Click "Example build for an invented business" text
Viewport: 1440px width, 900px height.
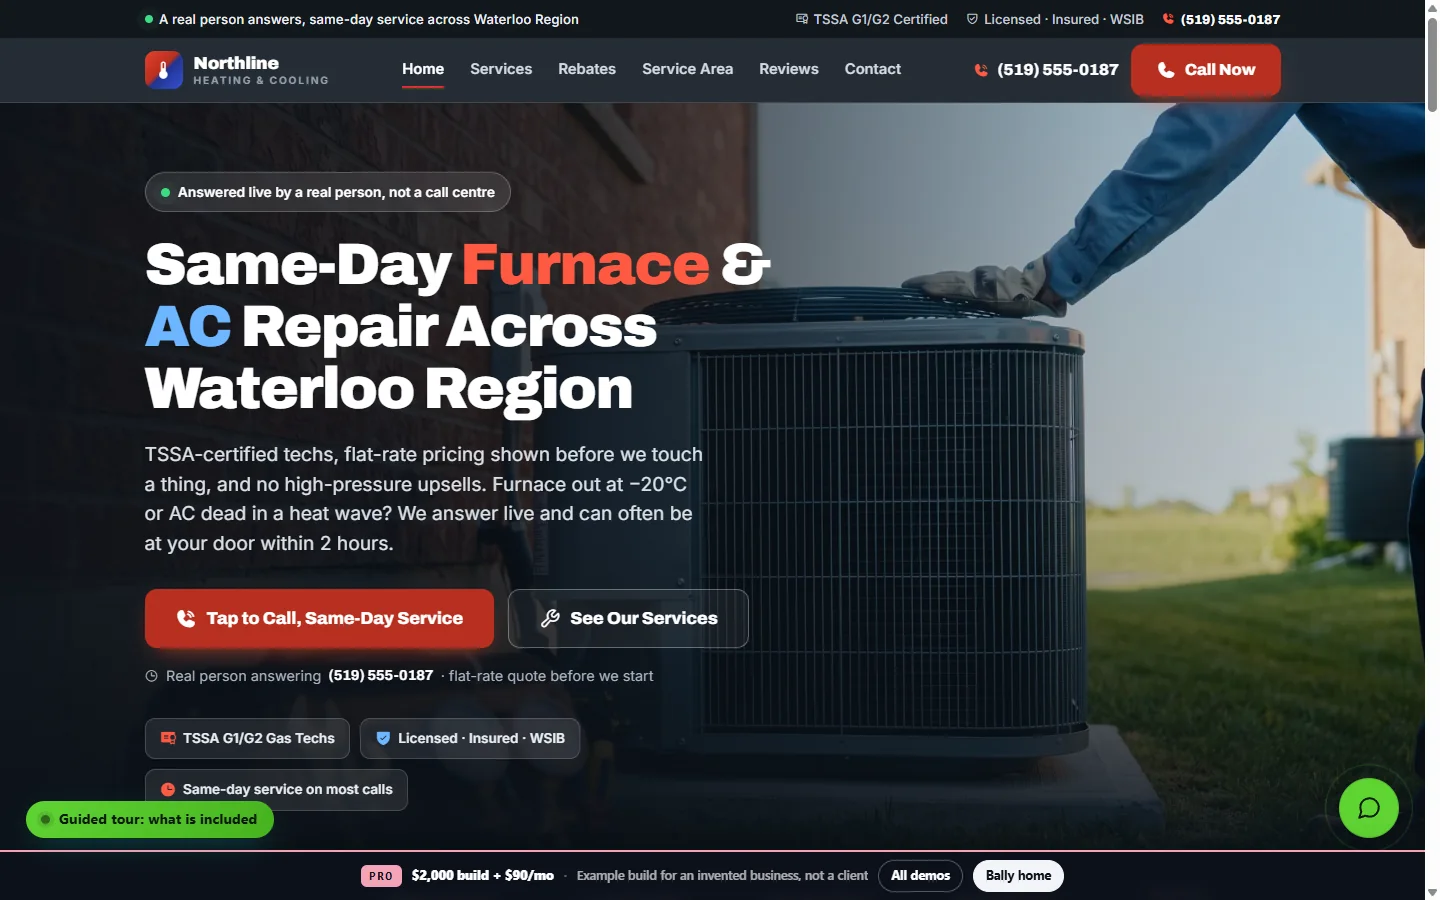tap(688, 875)
